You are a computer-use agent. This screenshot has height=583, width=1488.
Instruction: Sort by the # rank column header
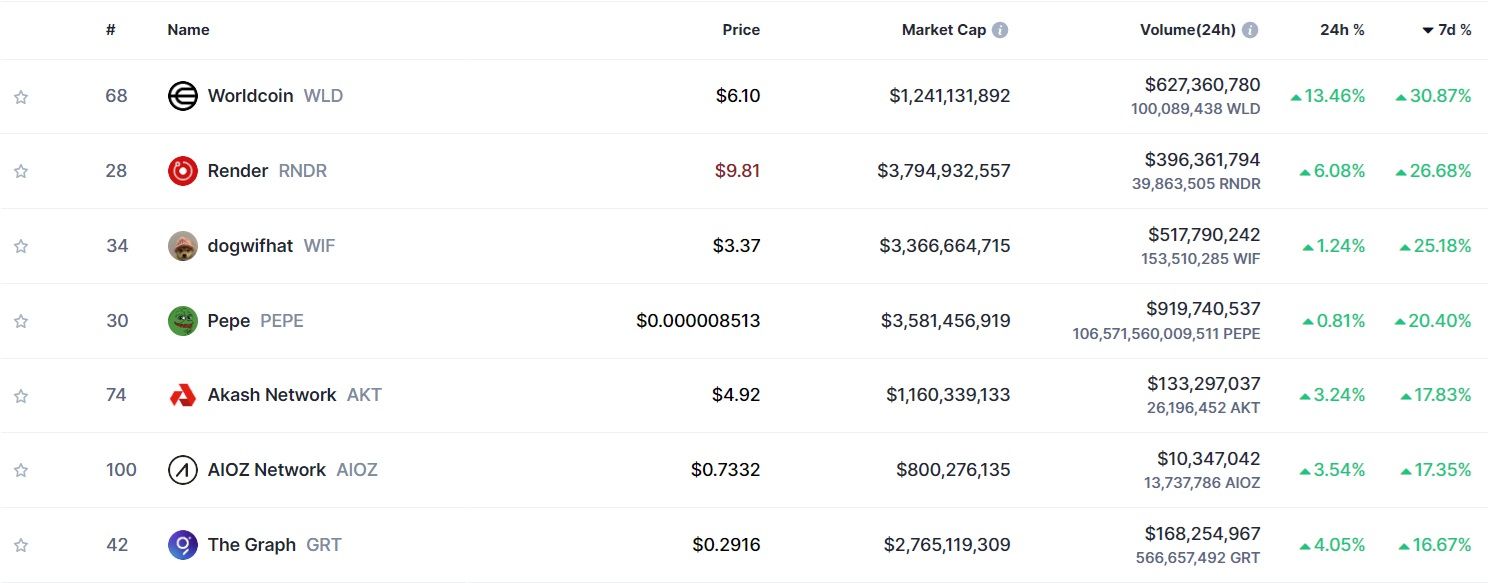coord(111,30)
